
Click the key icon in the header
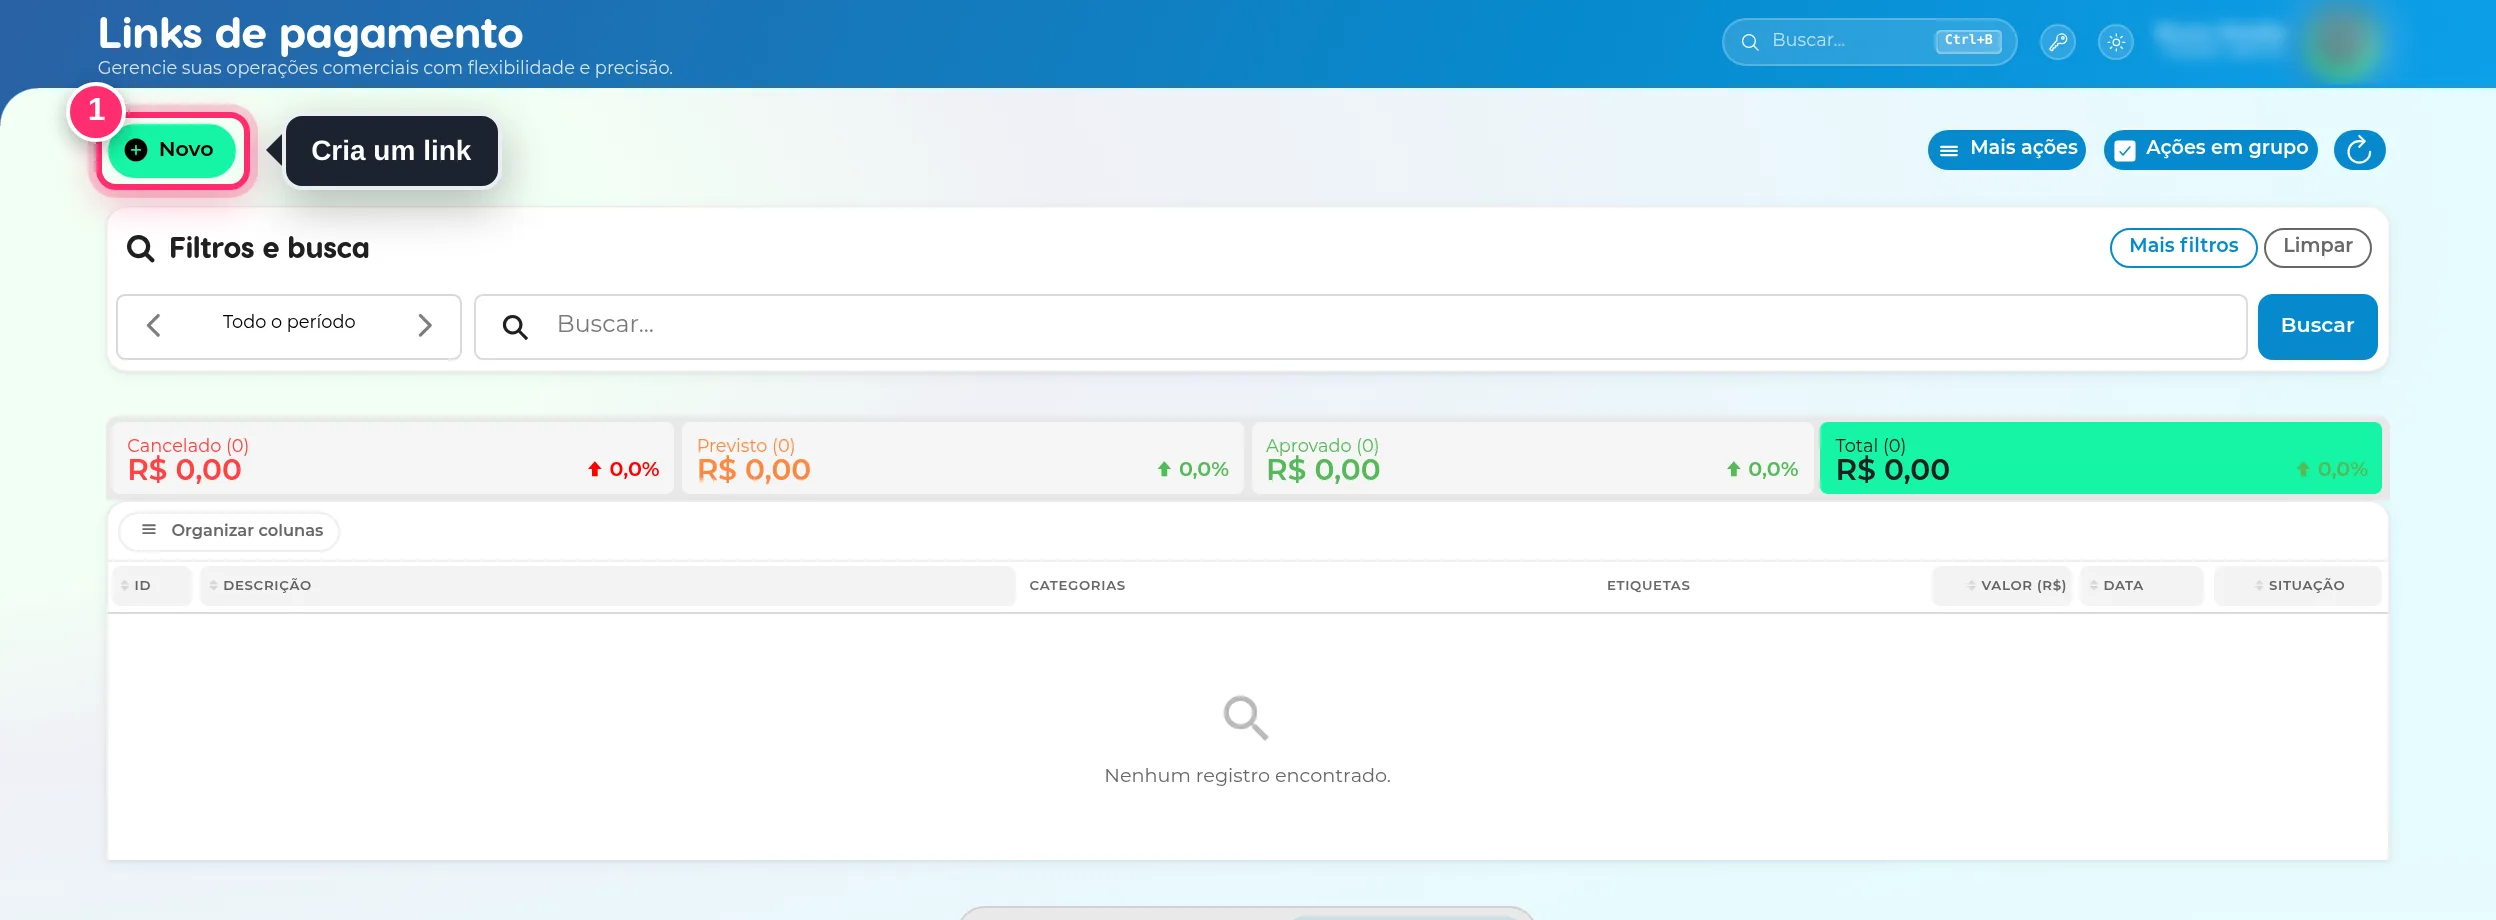click(x=2058, y=42)
